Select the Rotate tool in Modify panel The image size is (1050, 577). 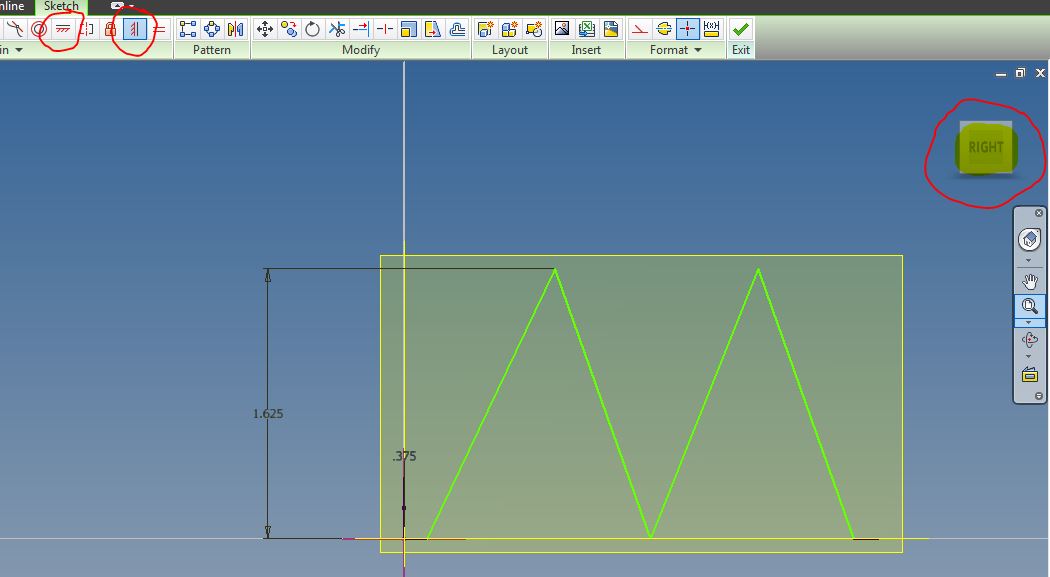point(313,28)
